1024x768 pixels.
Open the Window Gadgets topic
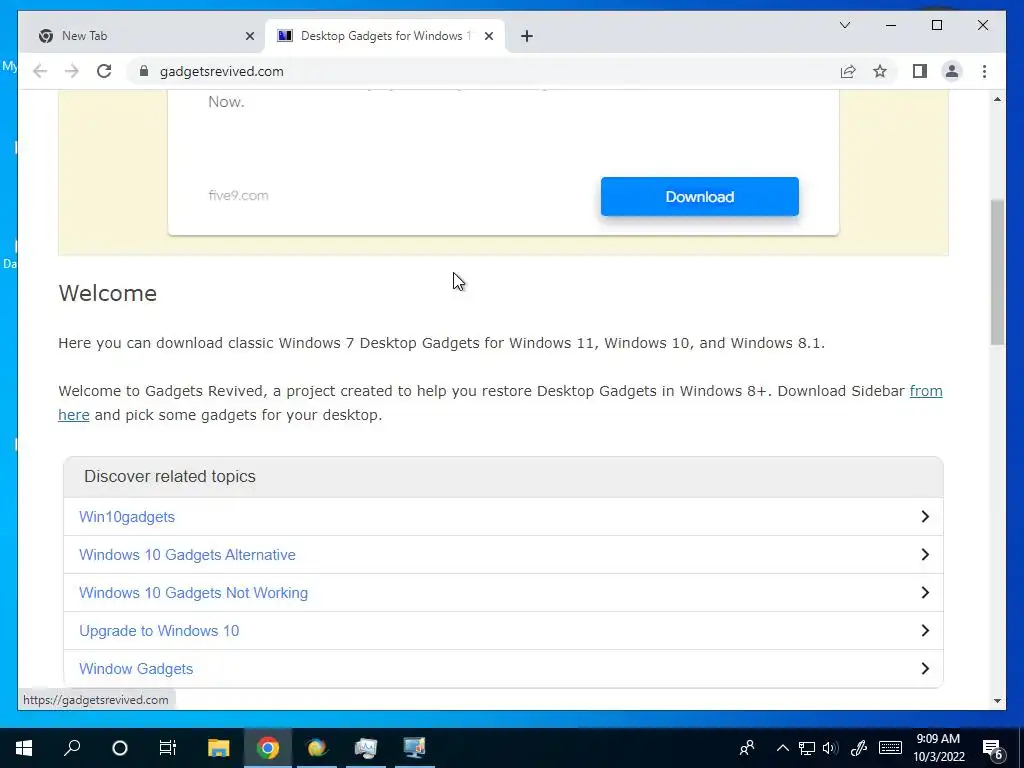136,668
